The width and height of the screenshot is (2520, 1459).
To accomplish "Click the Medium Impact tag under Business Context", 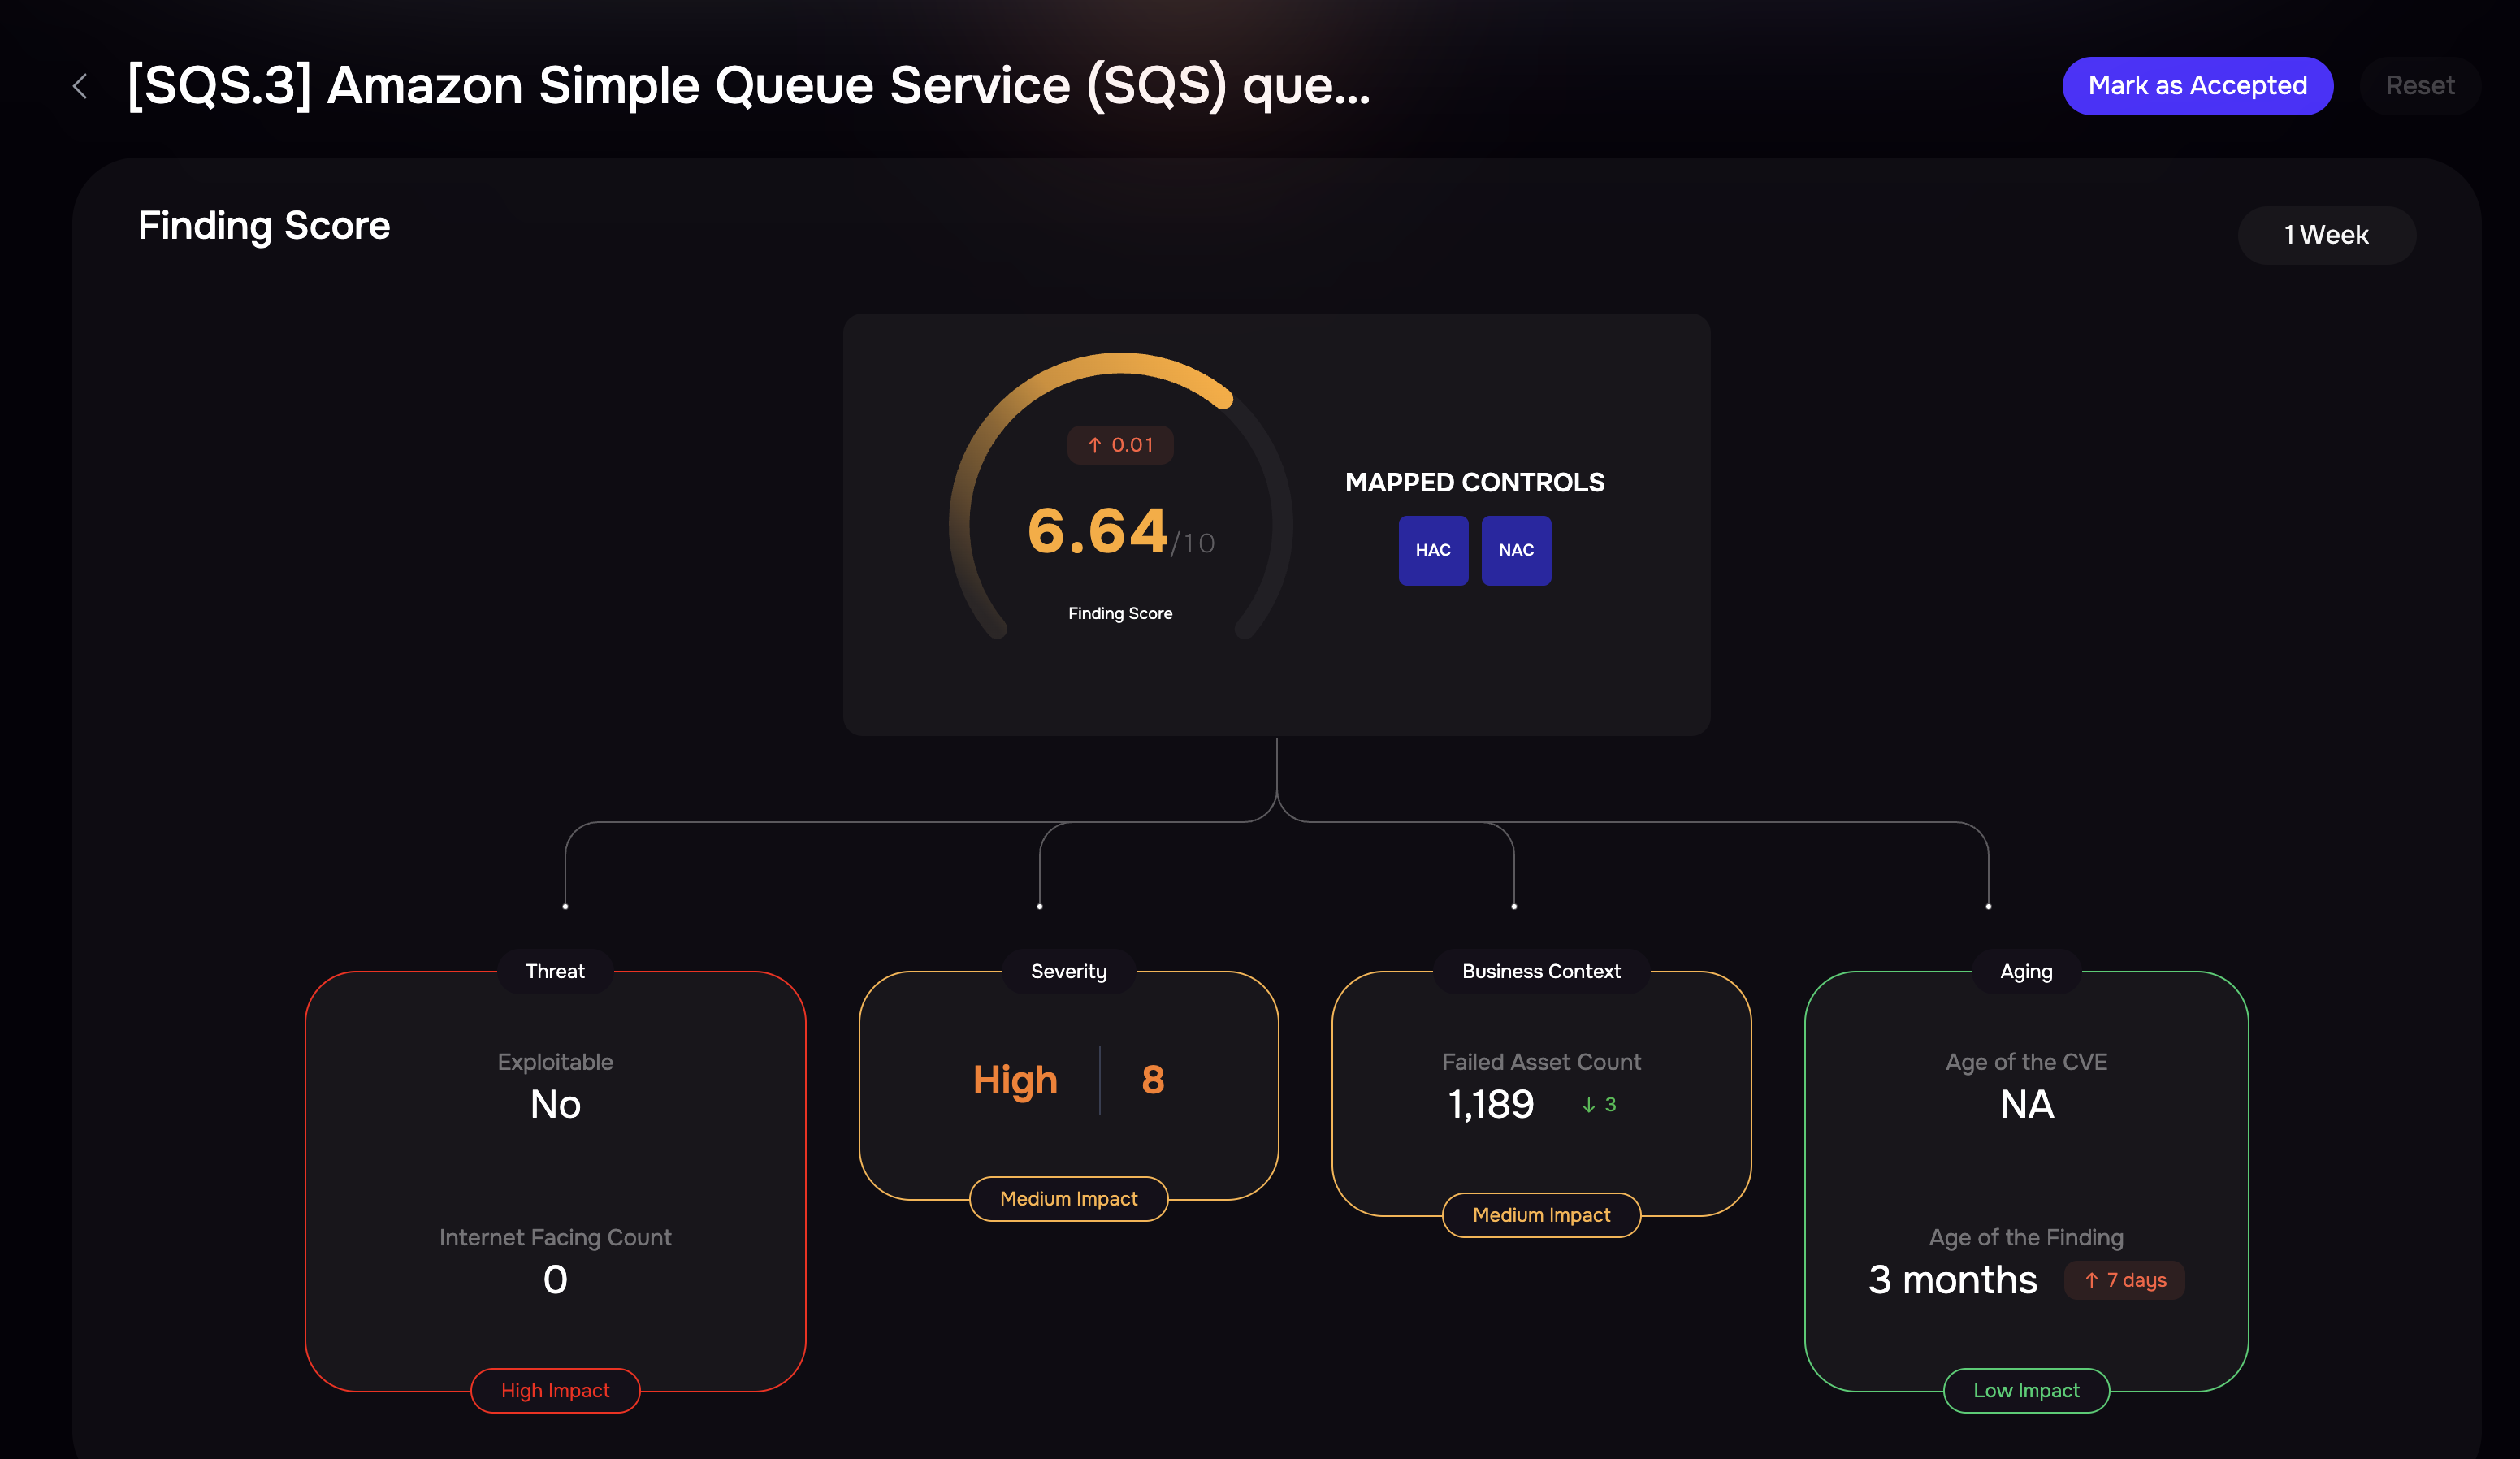I will click(1541, 1214).
